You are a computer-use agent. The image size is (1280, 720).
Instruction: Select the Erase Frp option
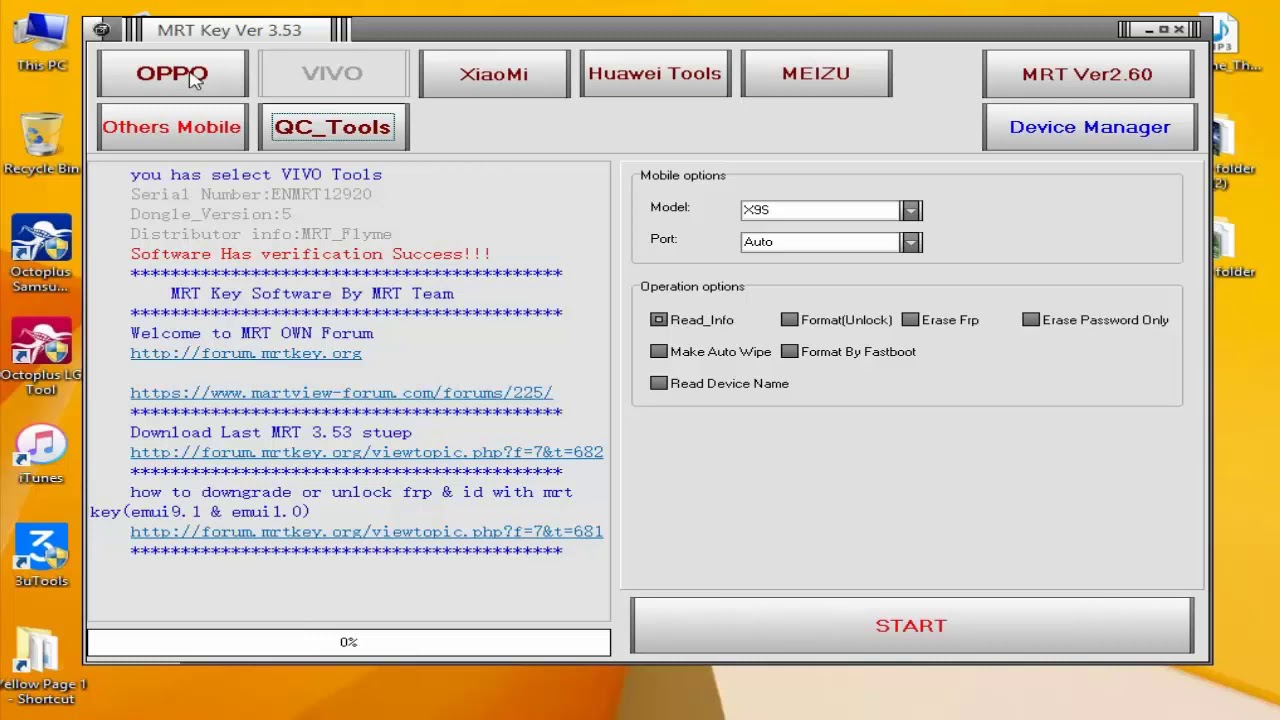[x=941, y=320]
